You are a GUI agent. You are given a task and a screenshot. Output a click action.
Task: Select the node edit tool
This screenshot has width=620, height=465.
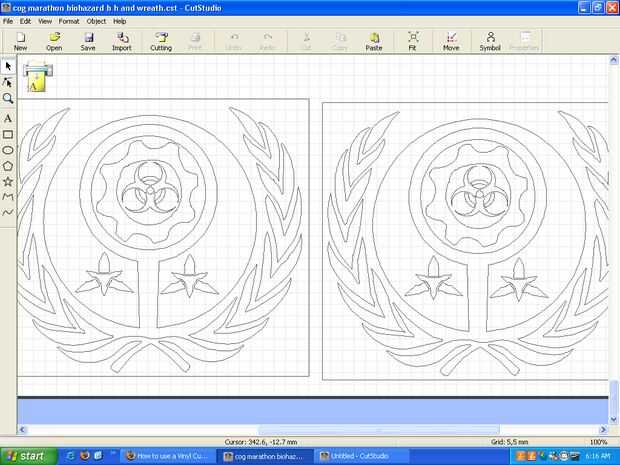point(8,82)
